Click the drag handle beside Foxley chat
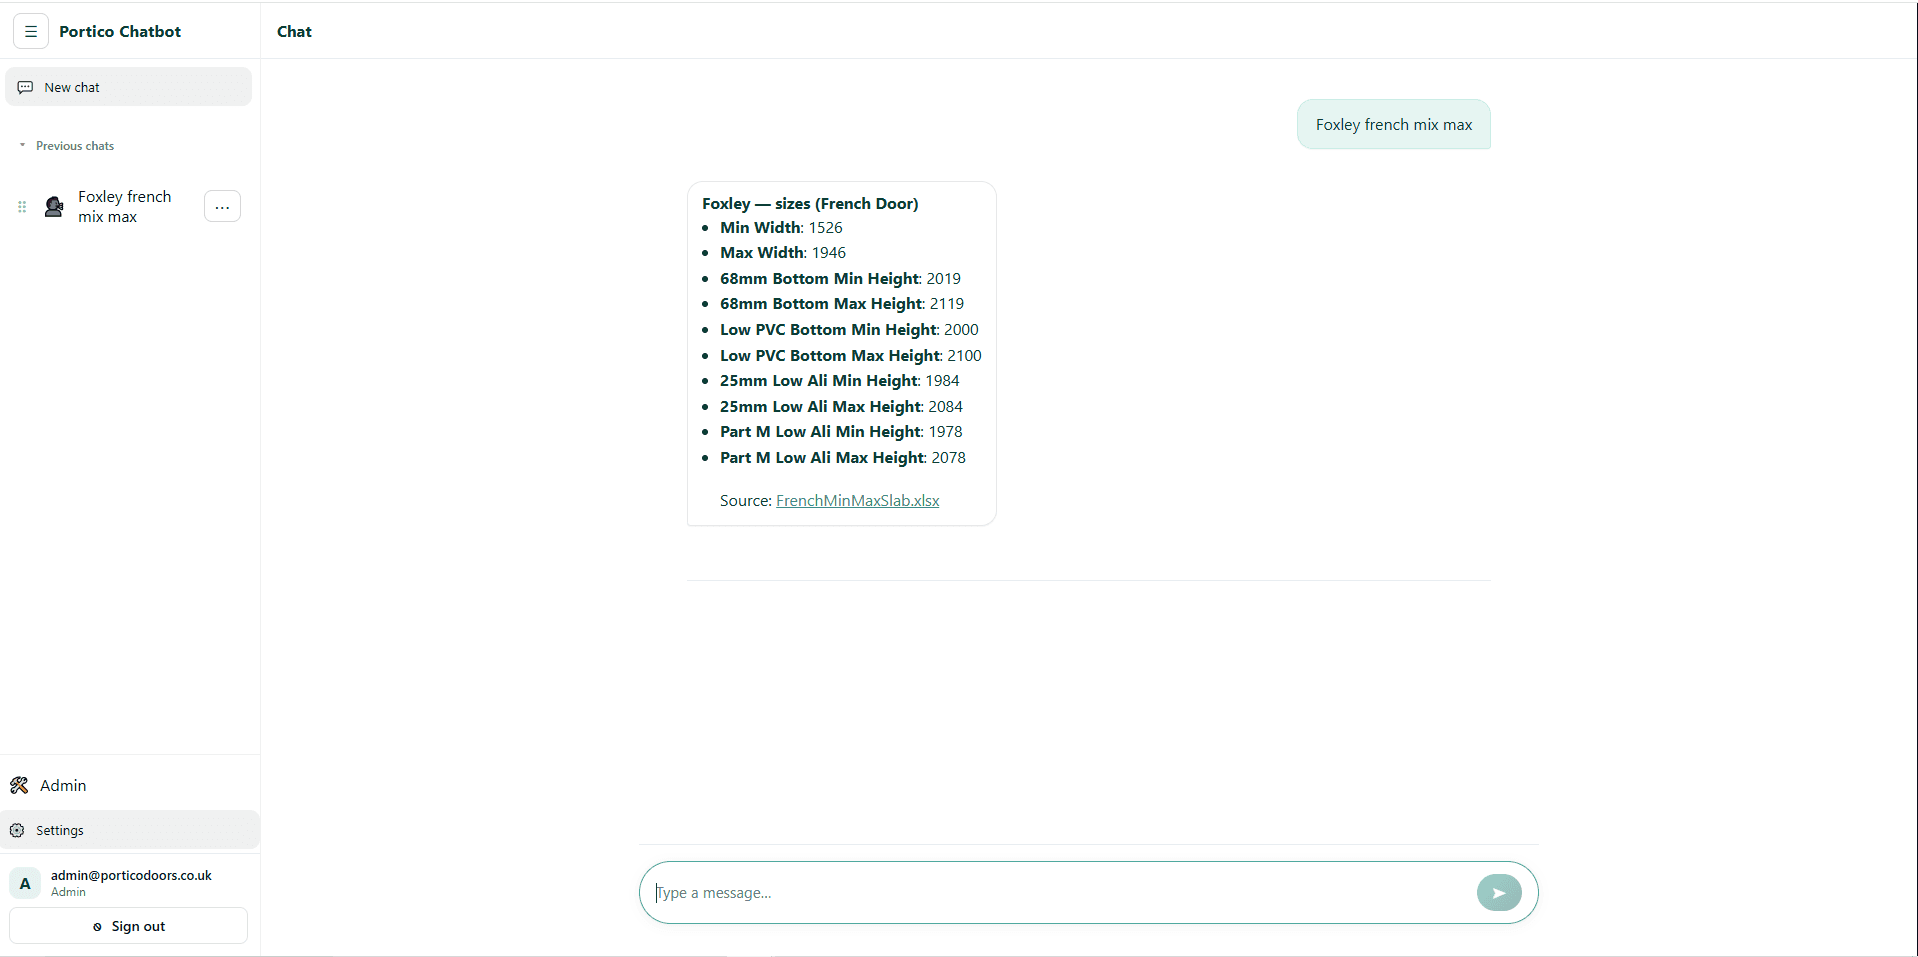 [x=21, y=206]
